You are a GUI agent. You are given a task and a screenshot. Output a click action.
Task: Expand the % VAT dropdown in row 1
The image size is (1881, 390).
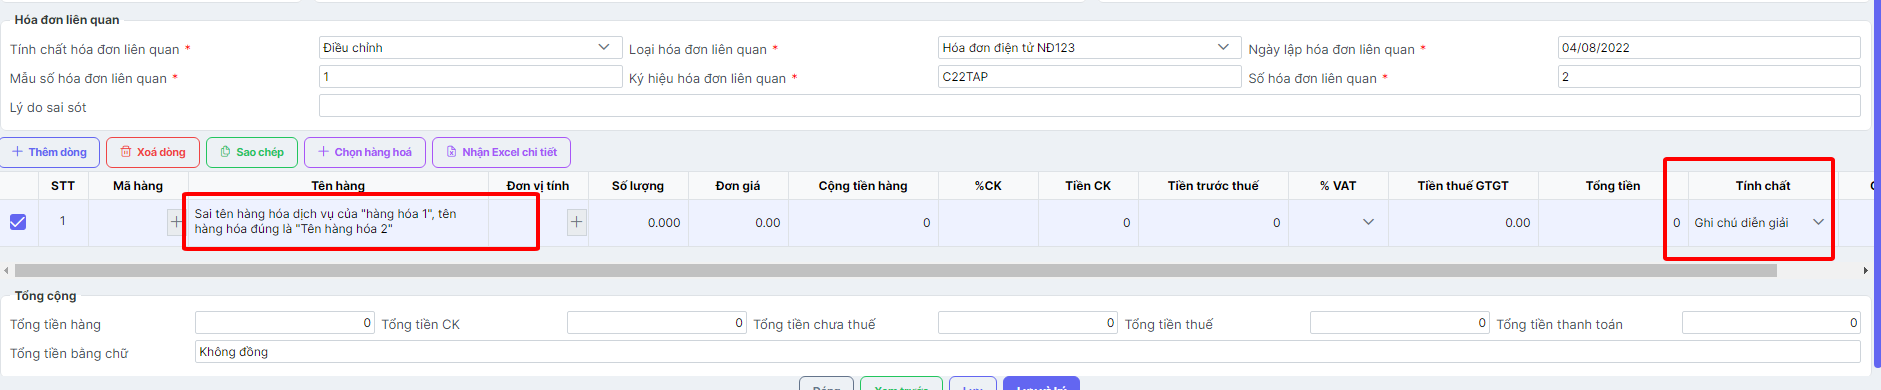click(1368, 222)
